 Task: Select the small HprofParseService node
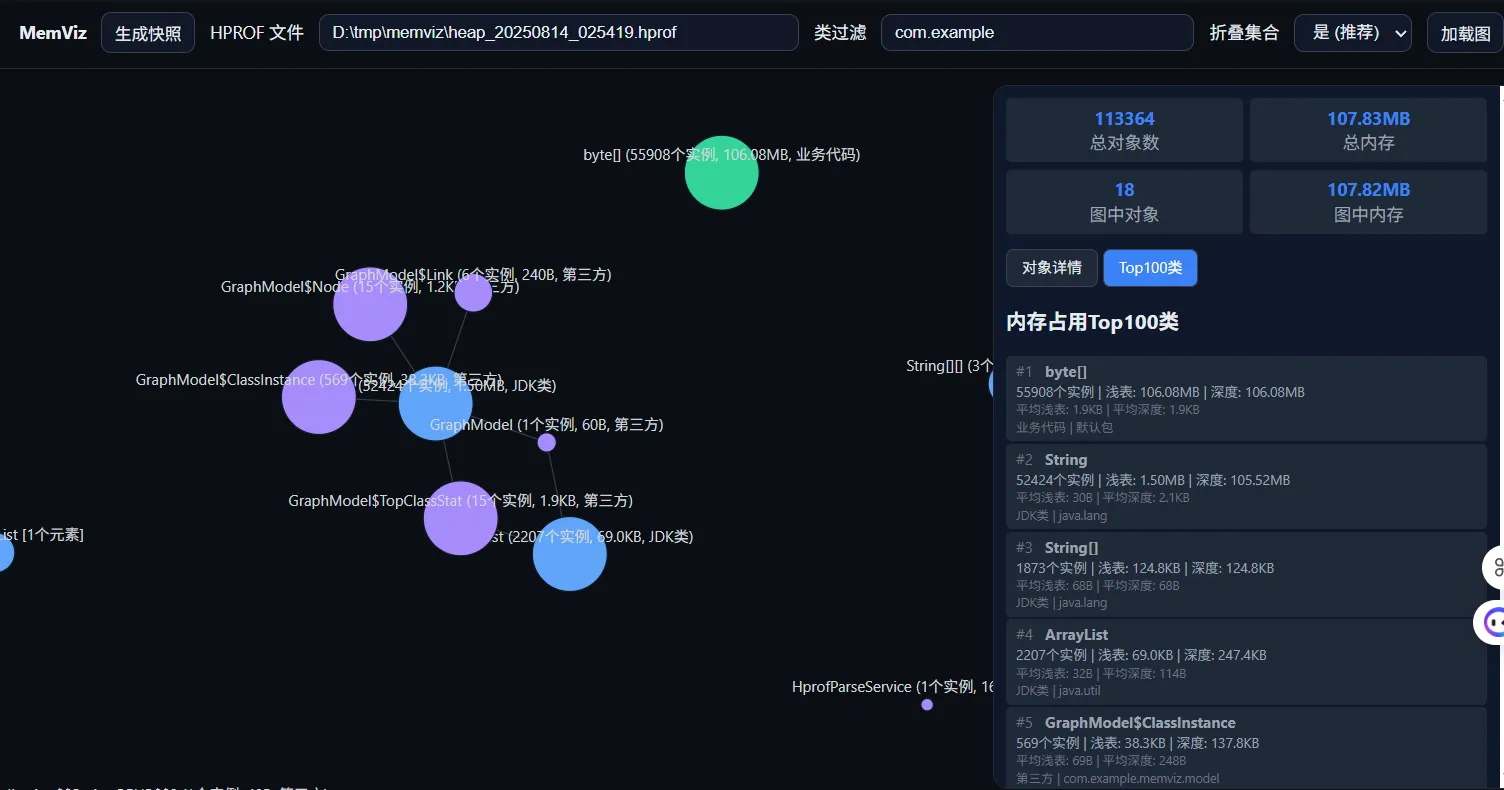[927, 705]
